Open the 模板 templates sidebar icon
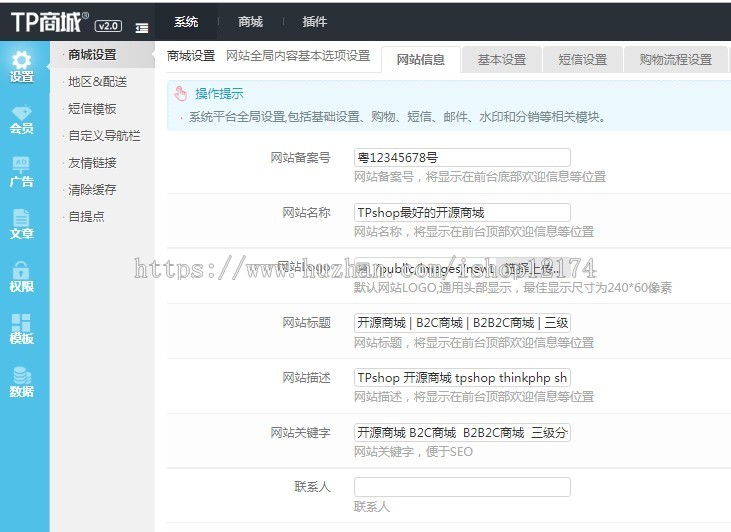 point(22,329)
